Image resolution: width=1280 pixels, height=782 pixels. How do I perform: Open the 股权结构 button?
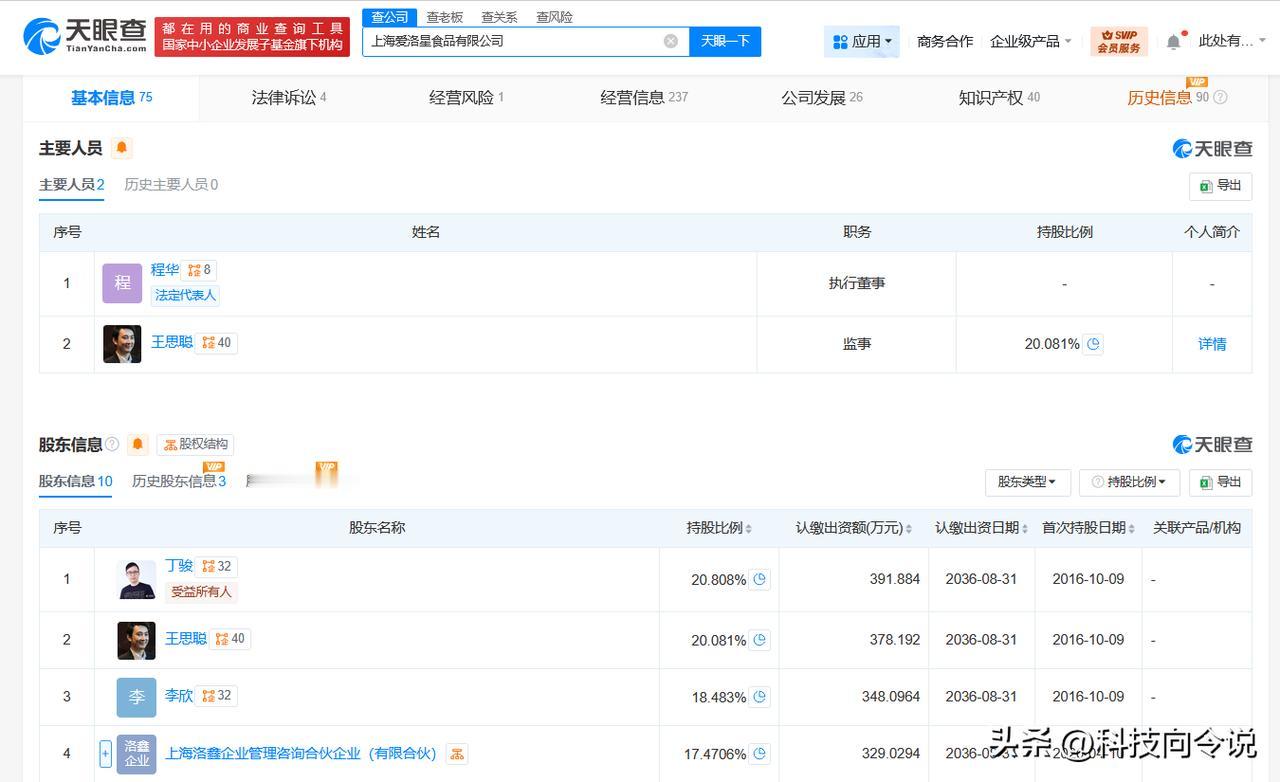coord(195,444)
